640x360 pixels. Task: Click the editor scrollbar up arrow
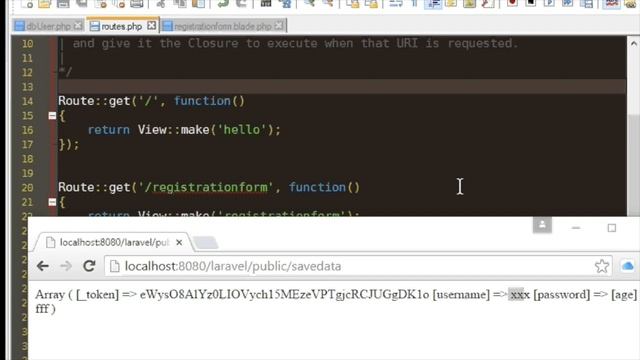point(633,43)
